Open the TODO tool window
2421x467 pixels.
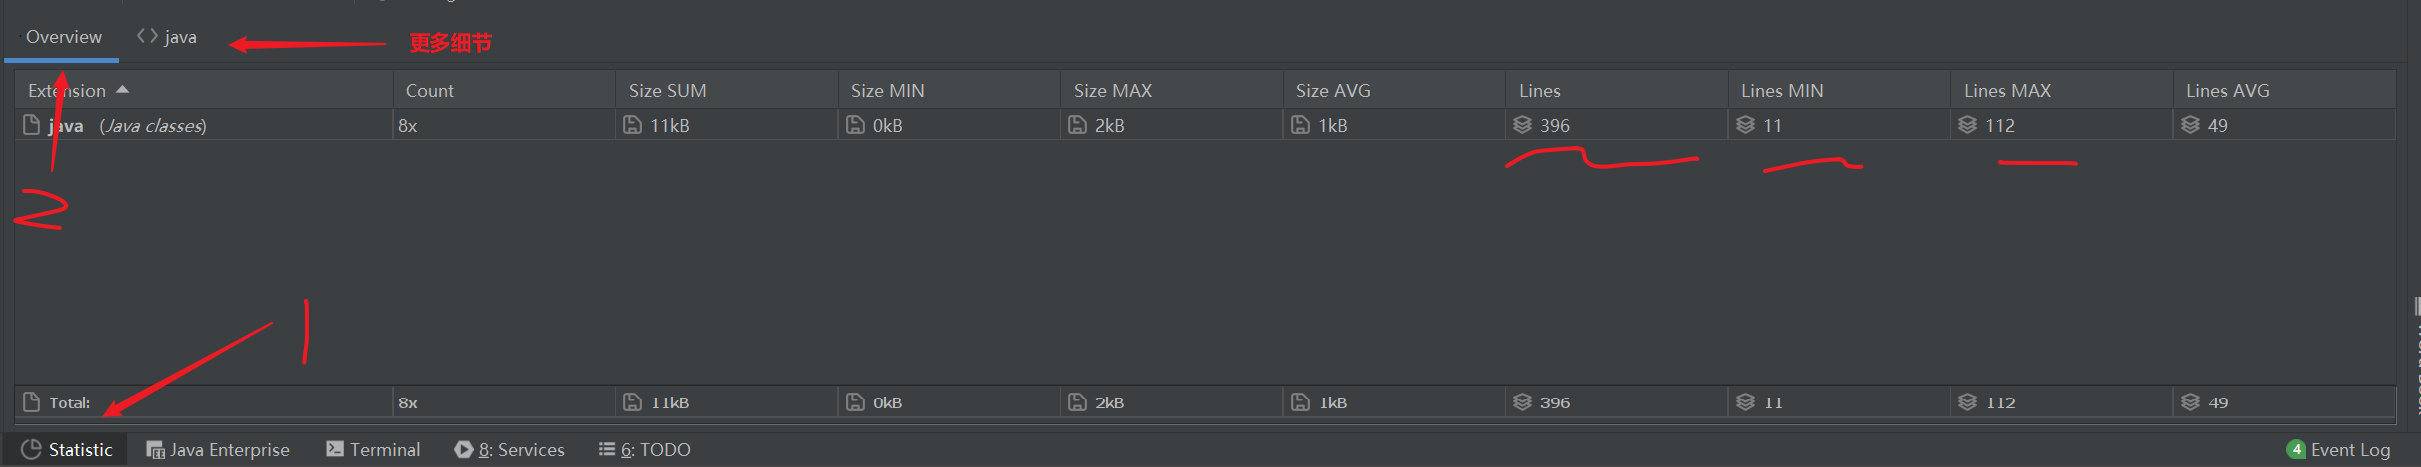click(645, 450)
